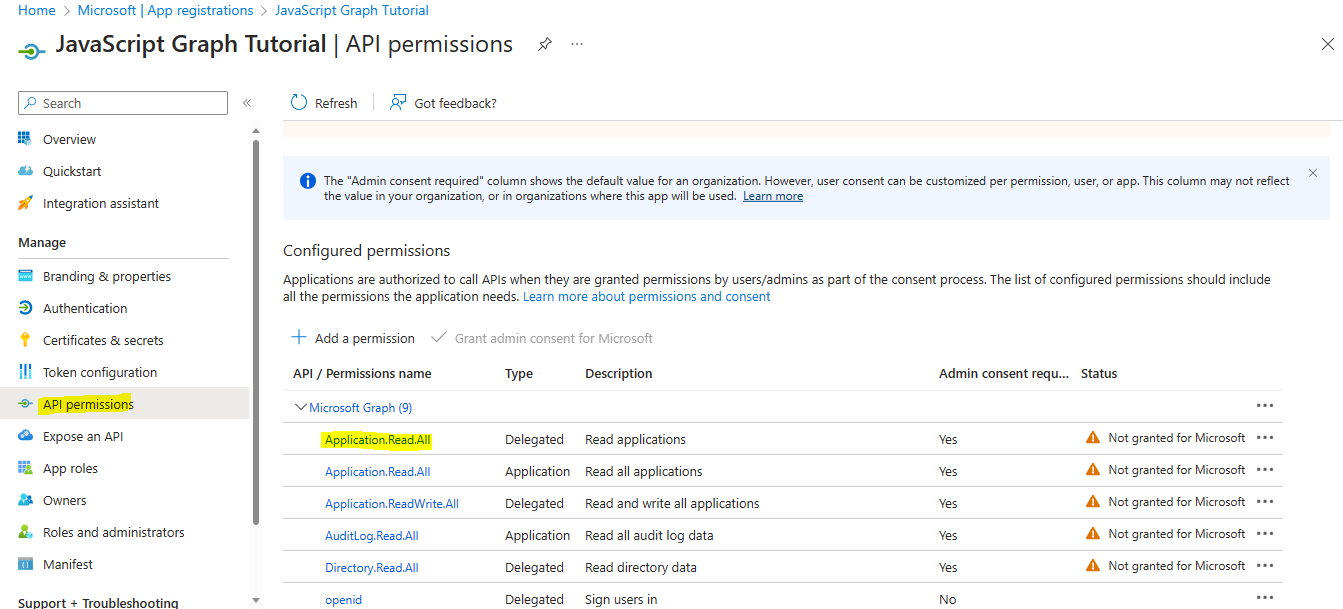Open Quickstart in the sidebar
This screenshot has width=1343, height=609.
72,171
